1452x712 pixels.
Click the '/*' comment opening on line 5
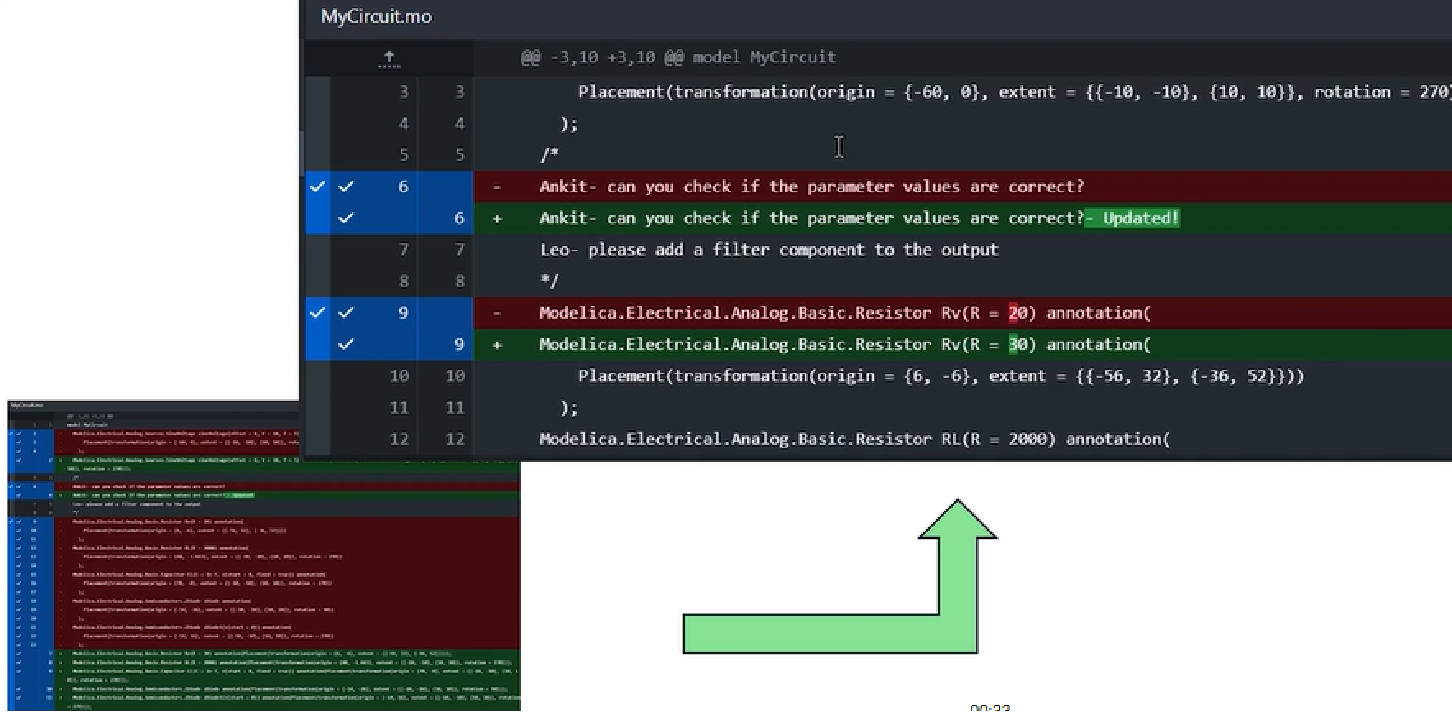[x=549, y=155]
